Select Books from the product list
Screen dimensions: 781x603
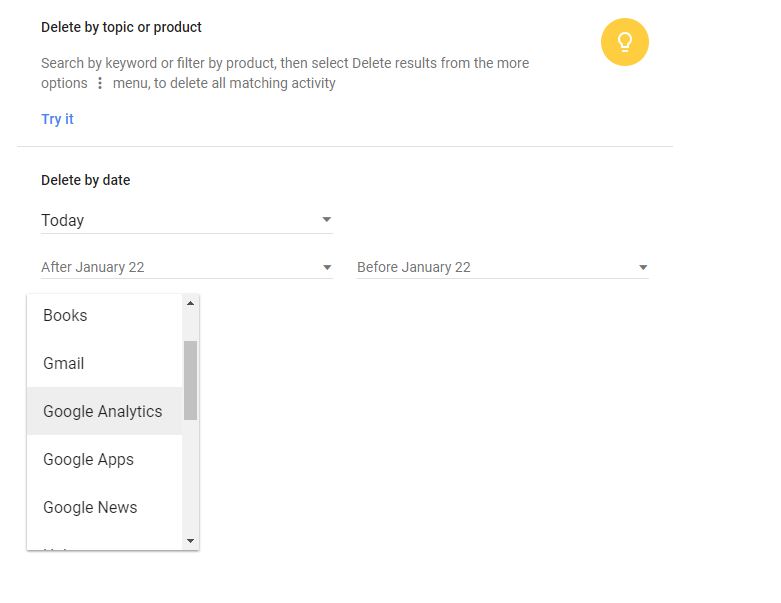[x=65, y=315]
